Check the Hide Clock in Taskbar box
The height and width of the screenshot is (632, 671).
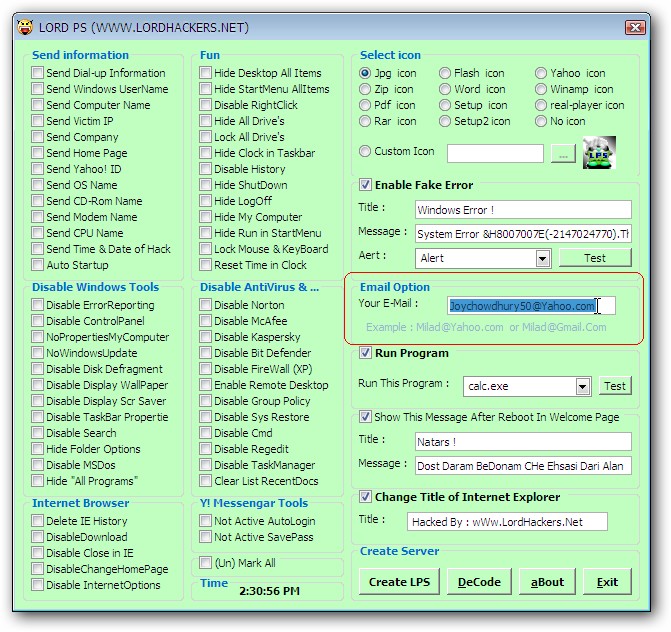click(x=205, y=153)
